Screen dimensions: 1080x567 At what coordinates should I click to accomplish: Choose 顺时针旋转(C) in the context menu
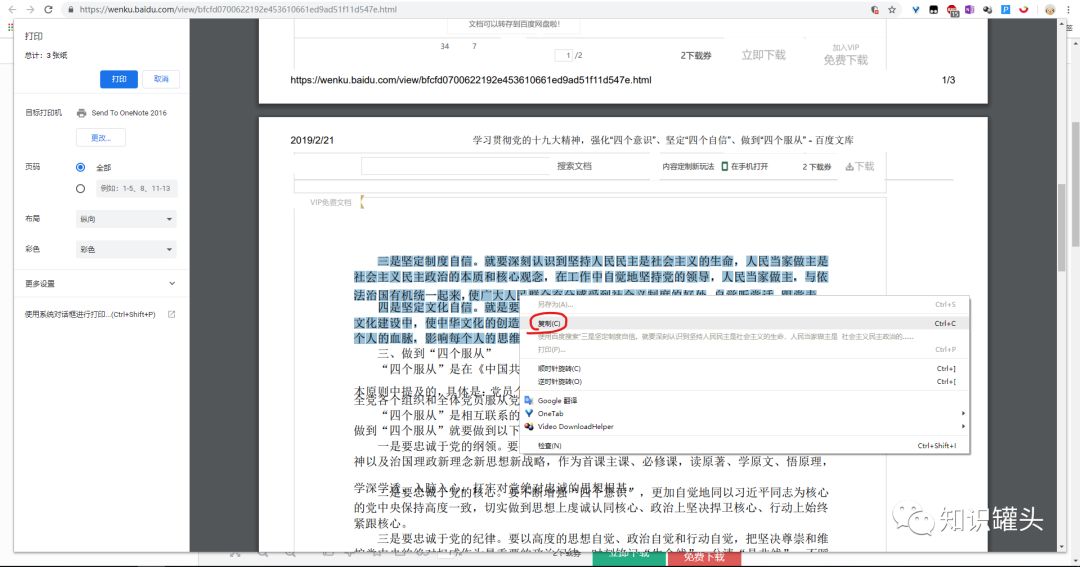pos(745,369)
